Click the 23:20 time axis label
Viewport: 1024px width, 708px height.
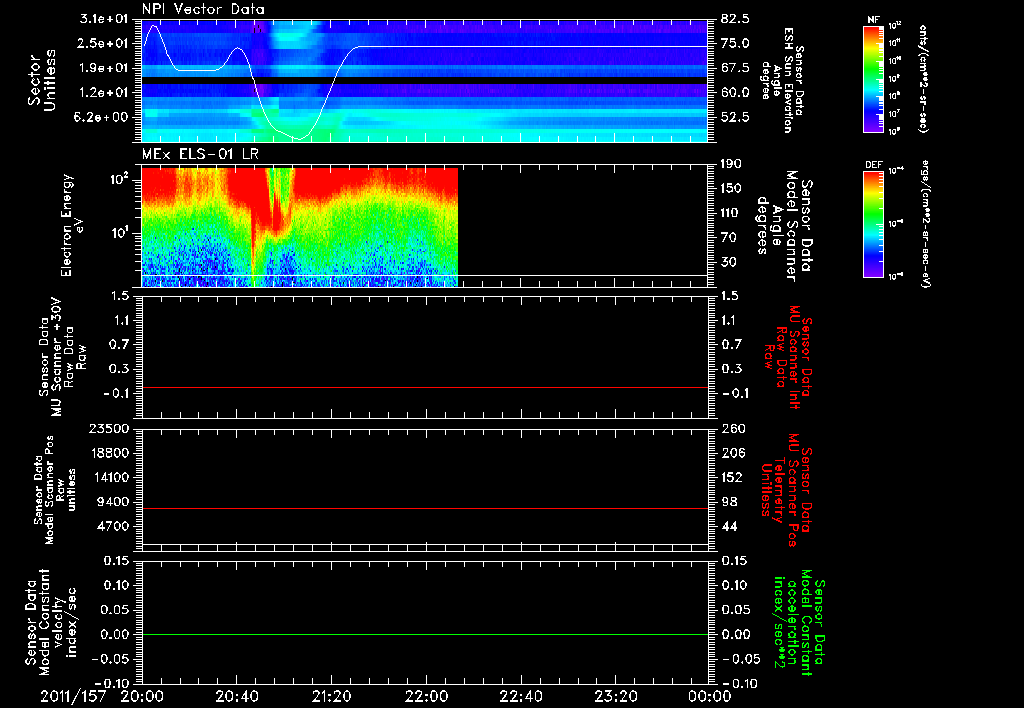616,694
